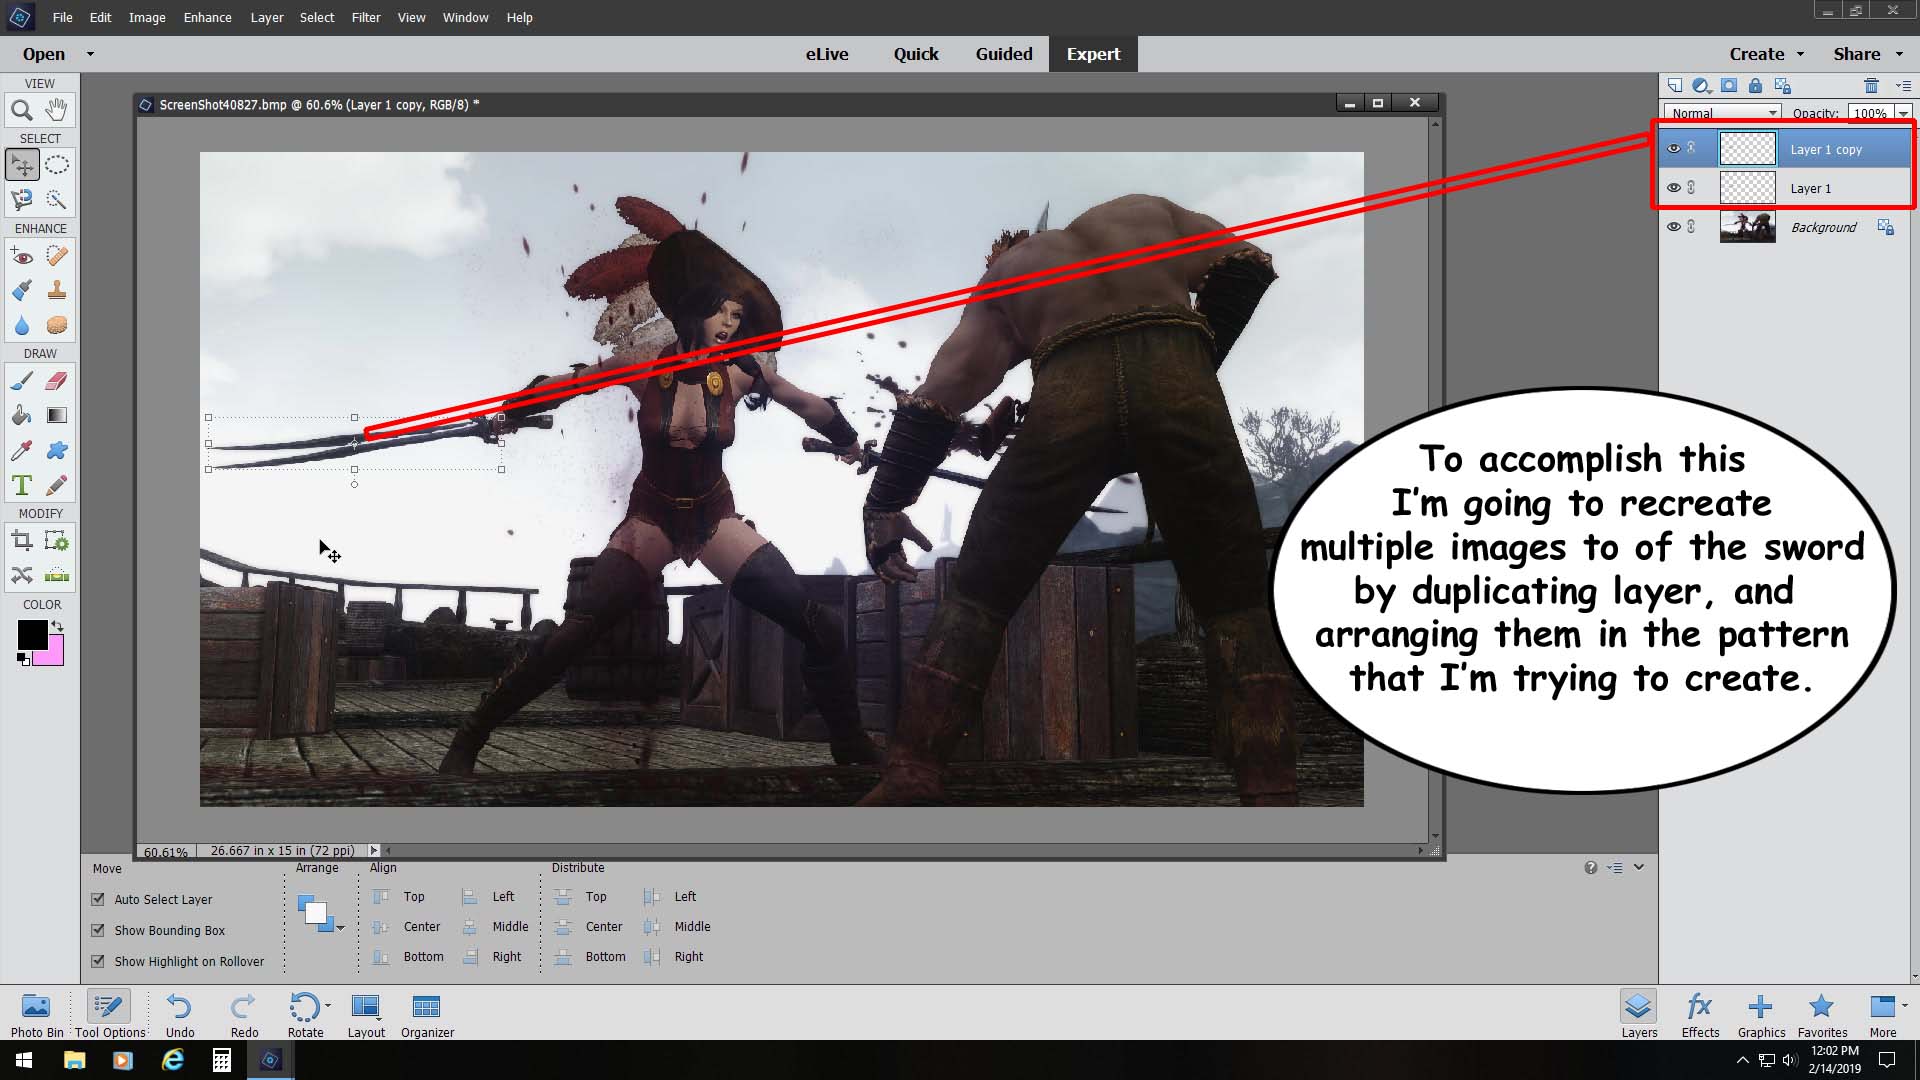Image resolution: width=1920 pixels, height=1080 pixels.
Task: Toggle link icon on Background layer
Action: 1691,227
